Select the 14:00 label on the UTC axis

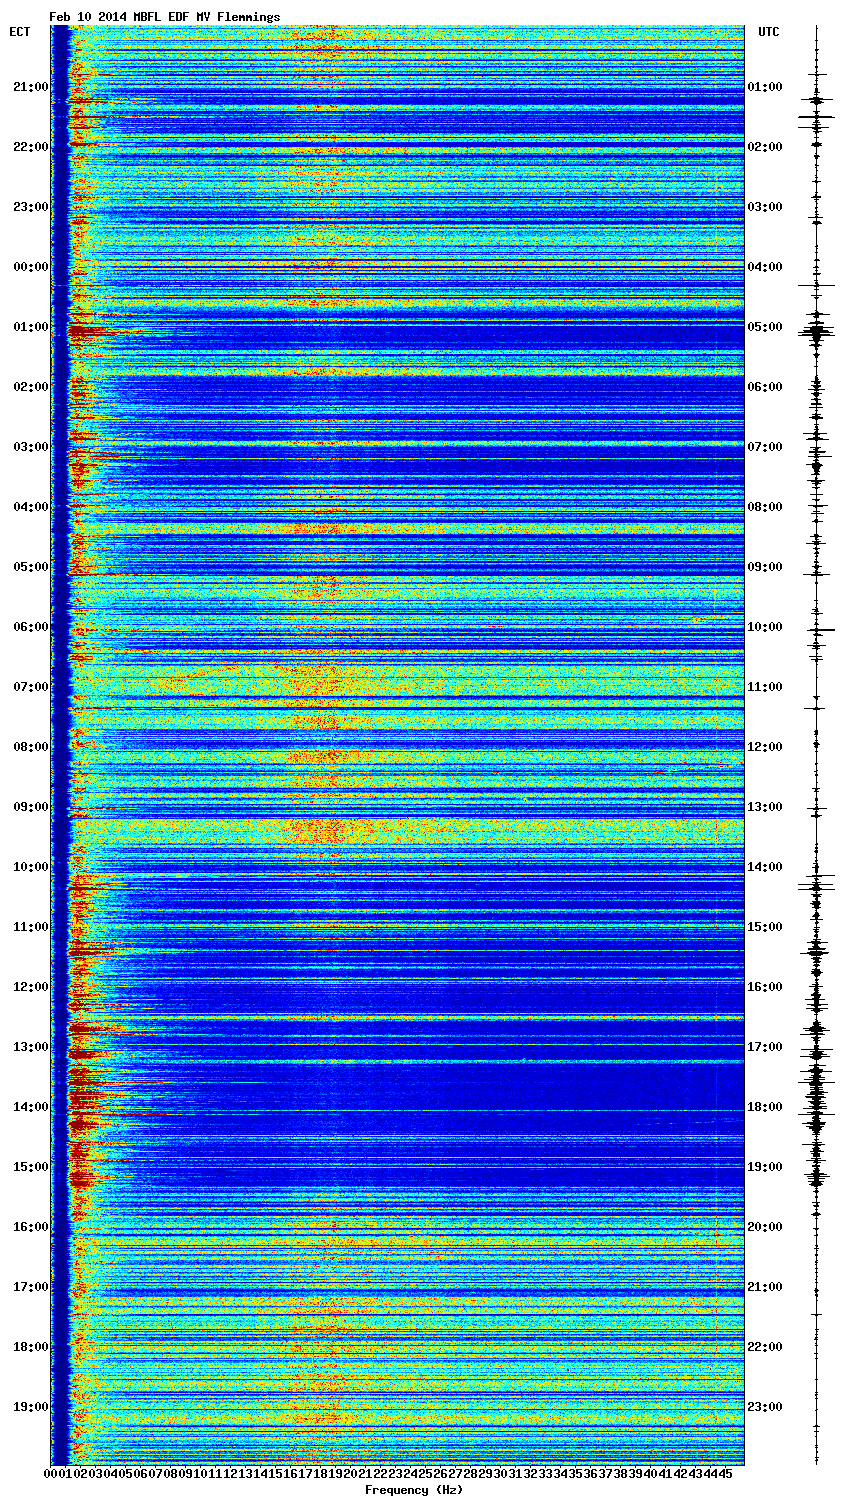tap(765, 867)
